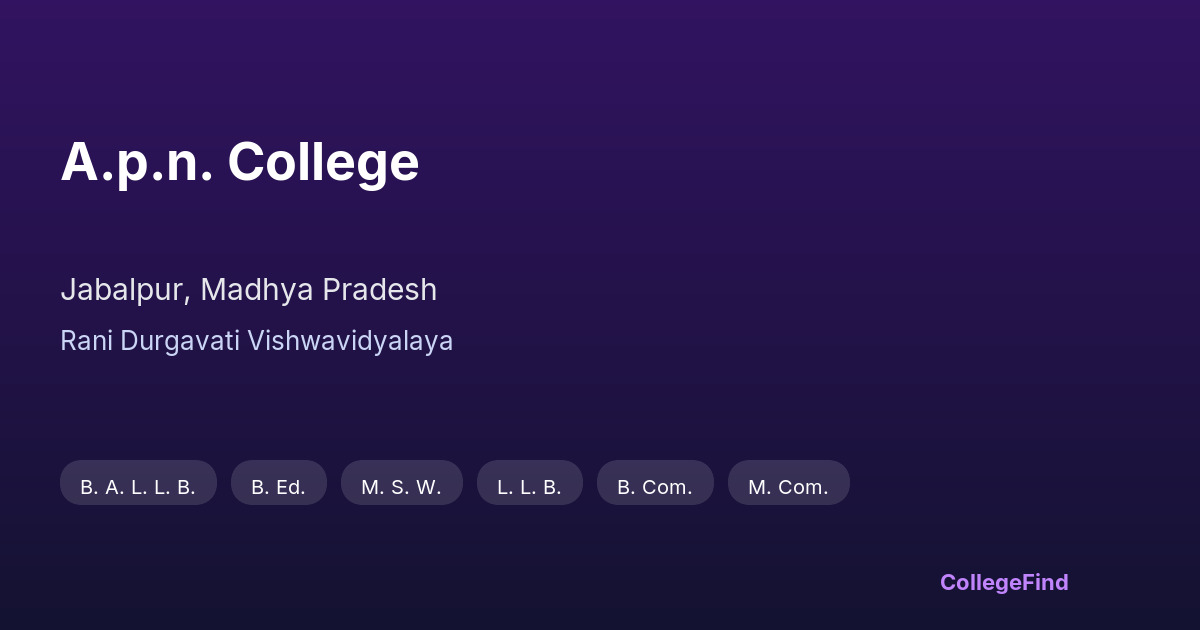Viewport: 1200px width, 630px height.
Task: Click the College part of CollegeFind logo
Action: tap(981, 583)
